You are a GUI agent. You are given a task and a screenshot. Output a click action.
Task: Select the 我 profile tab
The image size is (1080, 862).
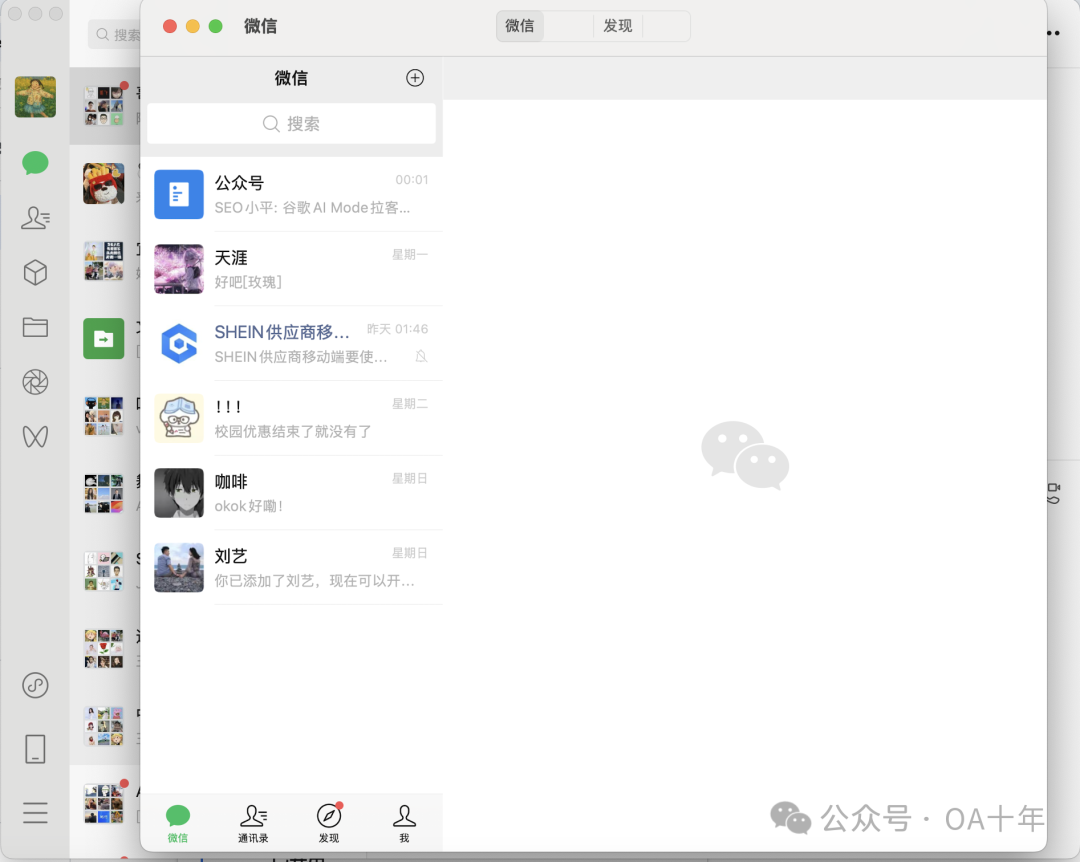coord(404,823)
